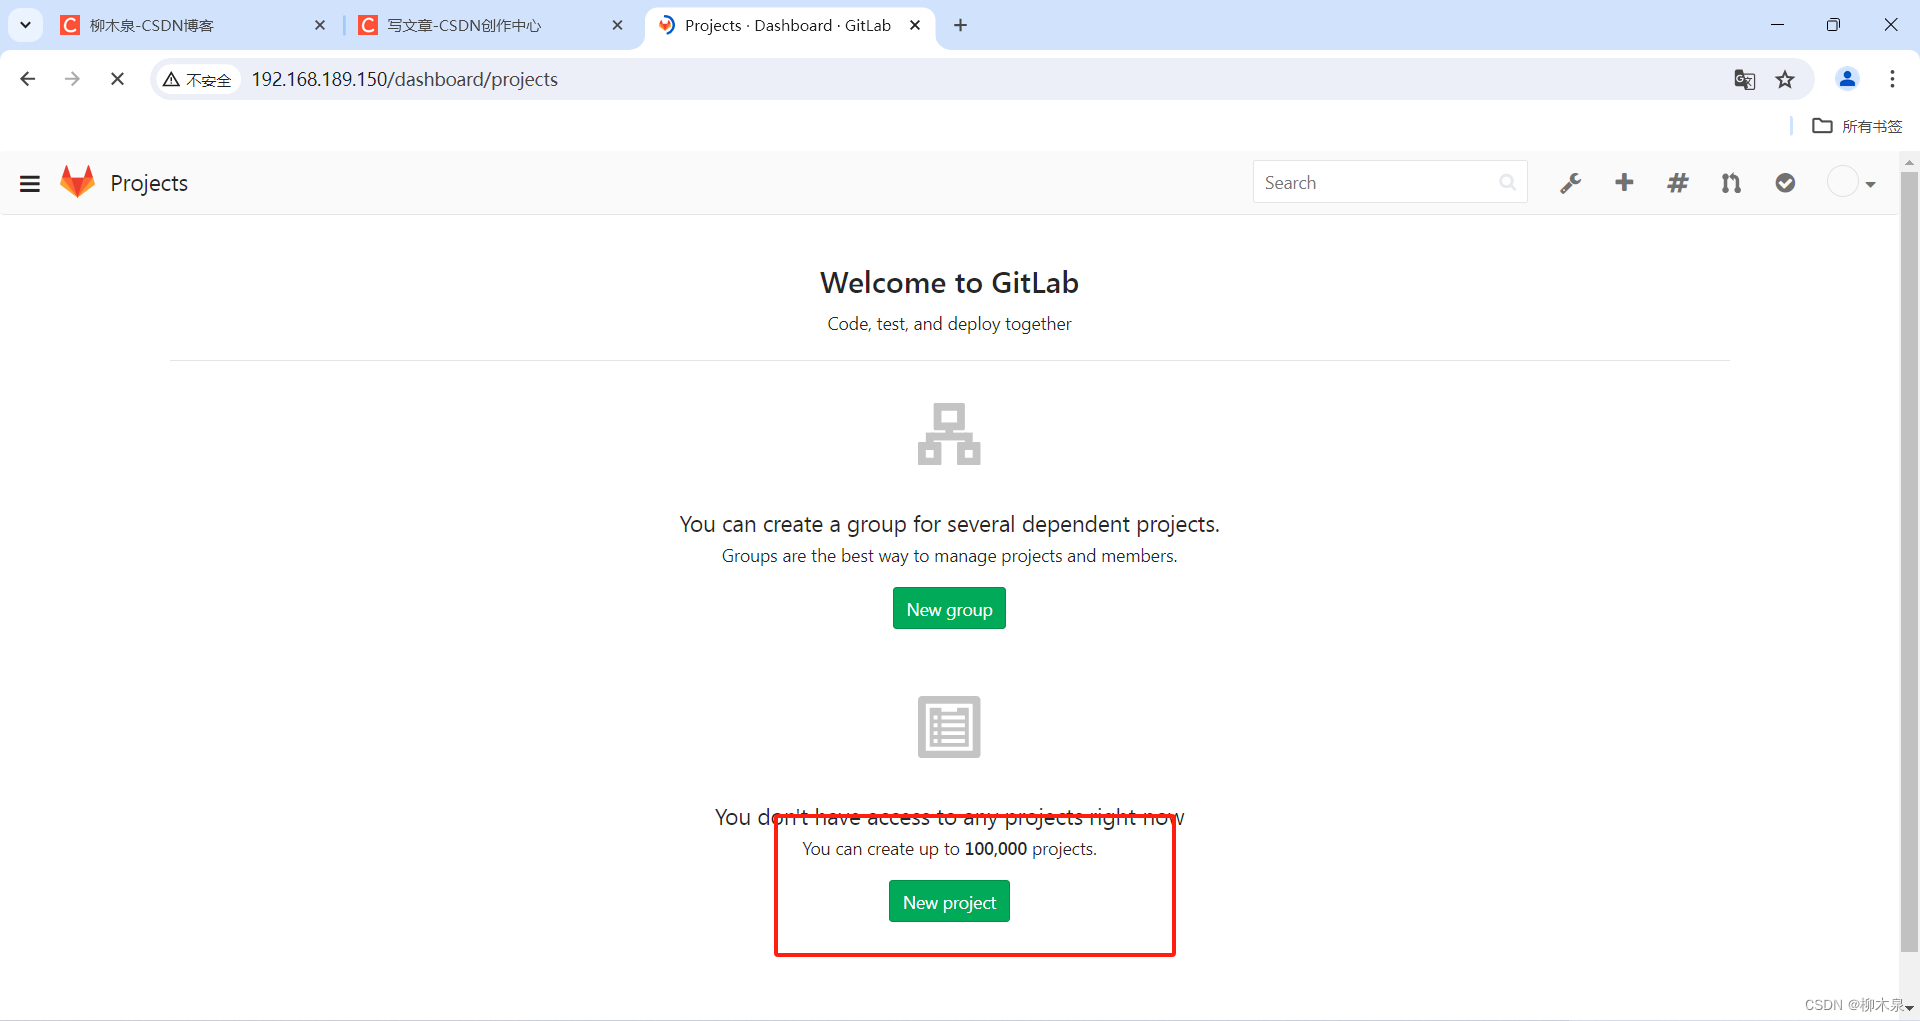This screenshot has height=1021, width=1920.
Task: Go back to previous page
Action: click(x=28, y=79)
